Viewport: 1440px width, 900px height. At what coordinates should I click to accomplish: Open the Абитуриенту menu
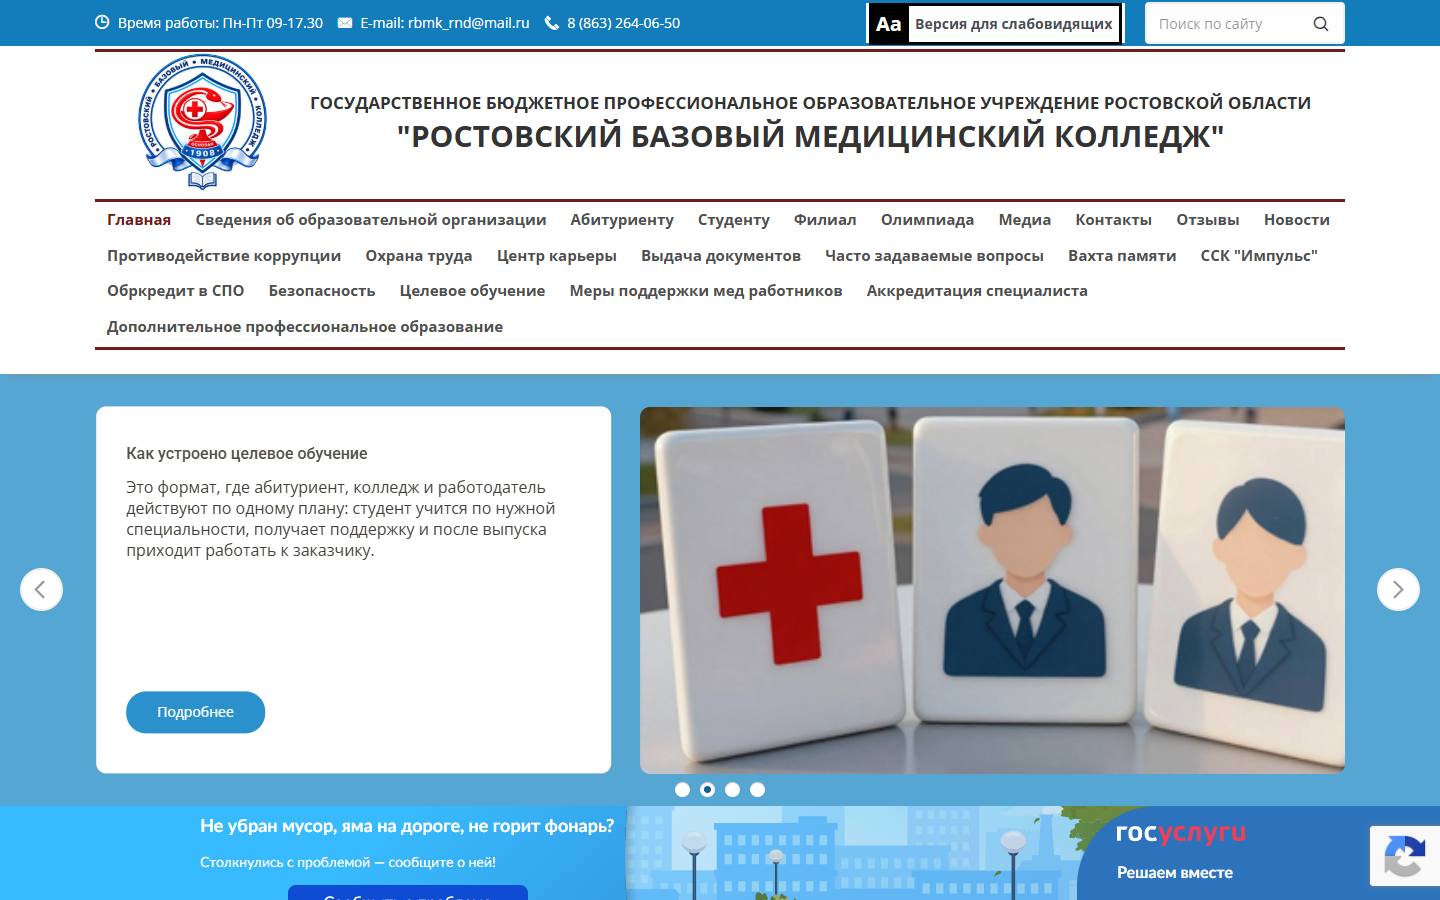coord(622,220)
